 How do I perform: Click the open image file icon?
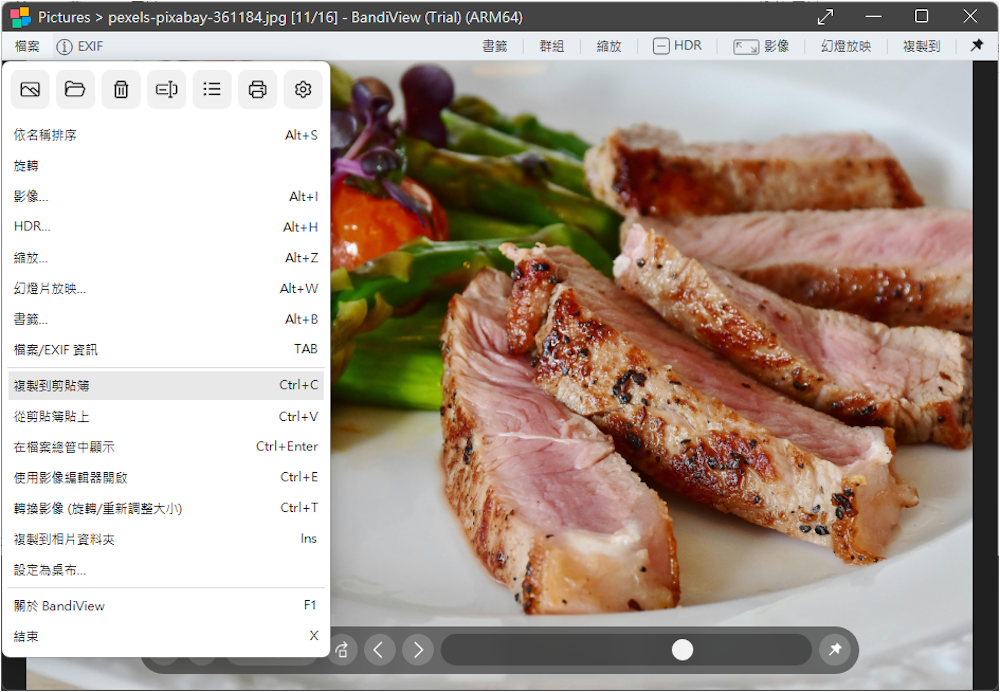click(30, 90)
